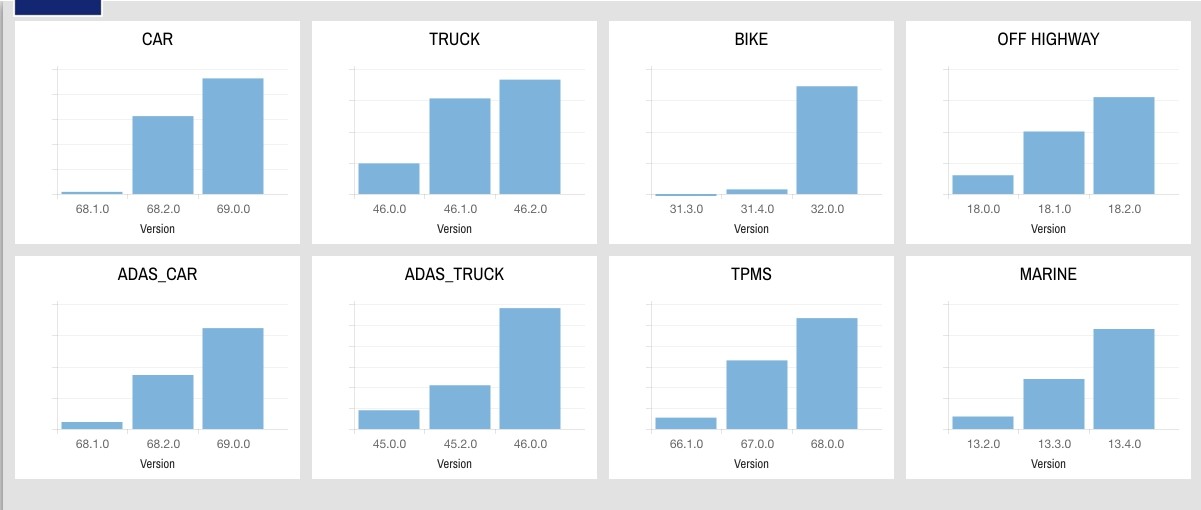The width and height of the screenshot is (1201, 510).
Task: Select the 18.1.0 bar in OFF HIGHWAY chart
Action: pyautogui.click(x=1054, y=163)
